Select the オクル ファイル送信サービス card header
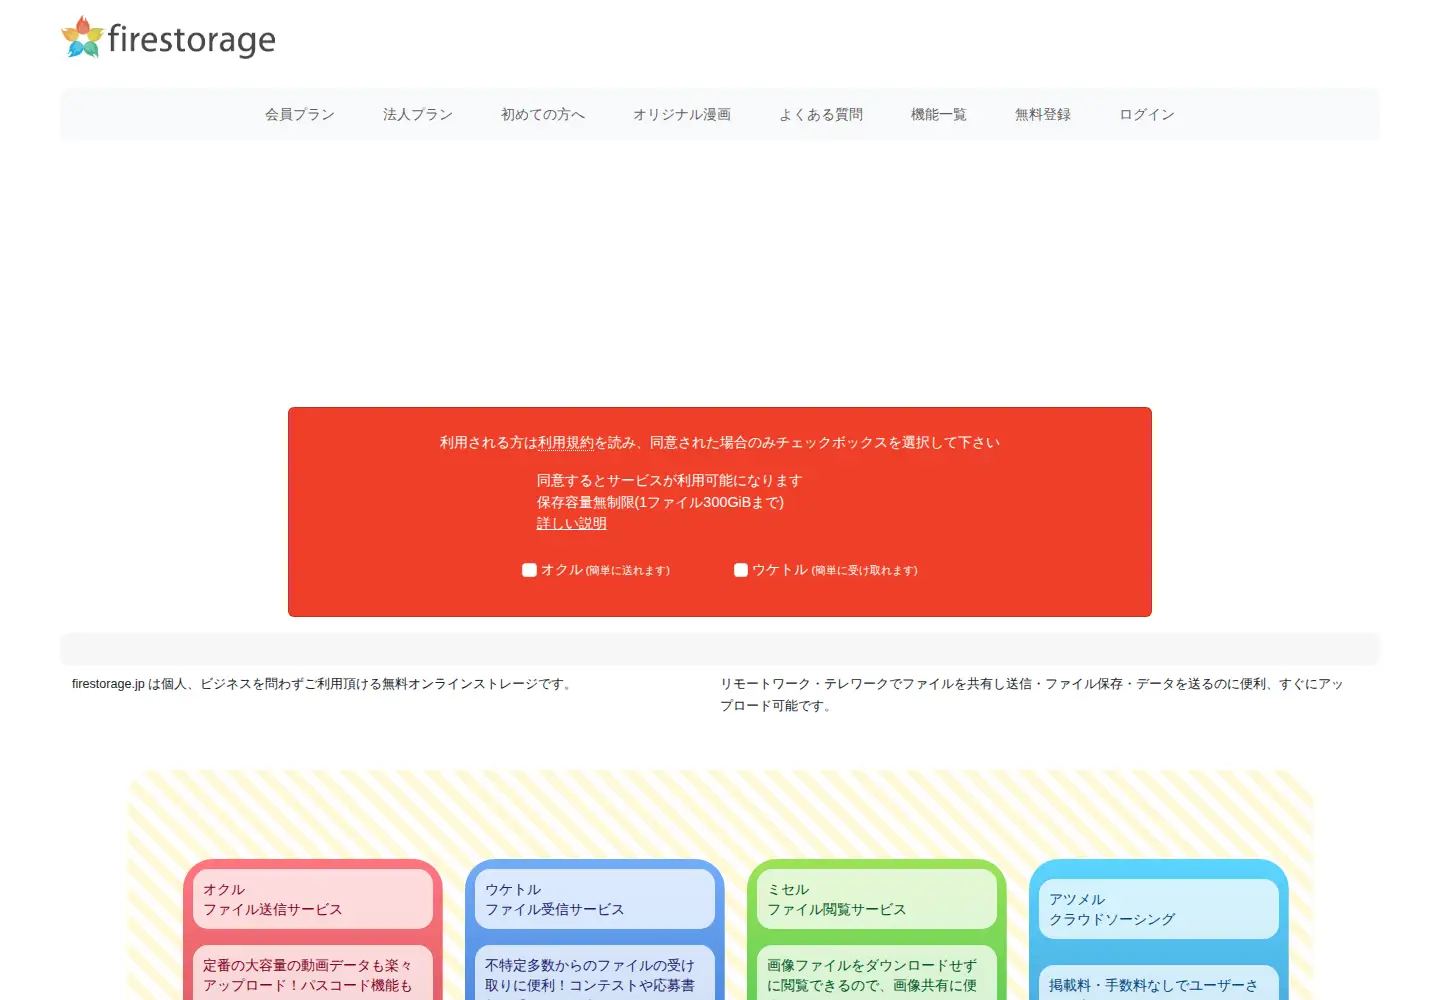 pyautogui.click(x=313, y=899)
